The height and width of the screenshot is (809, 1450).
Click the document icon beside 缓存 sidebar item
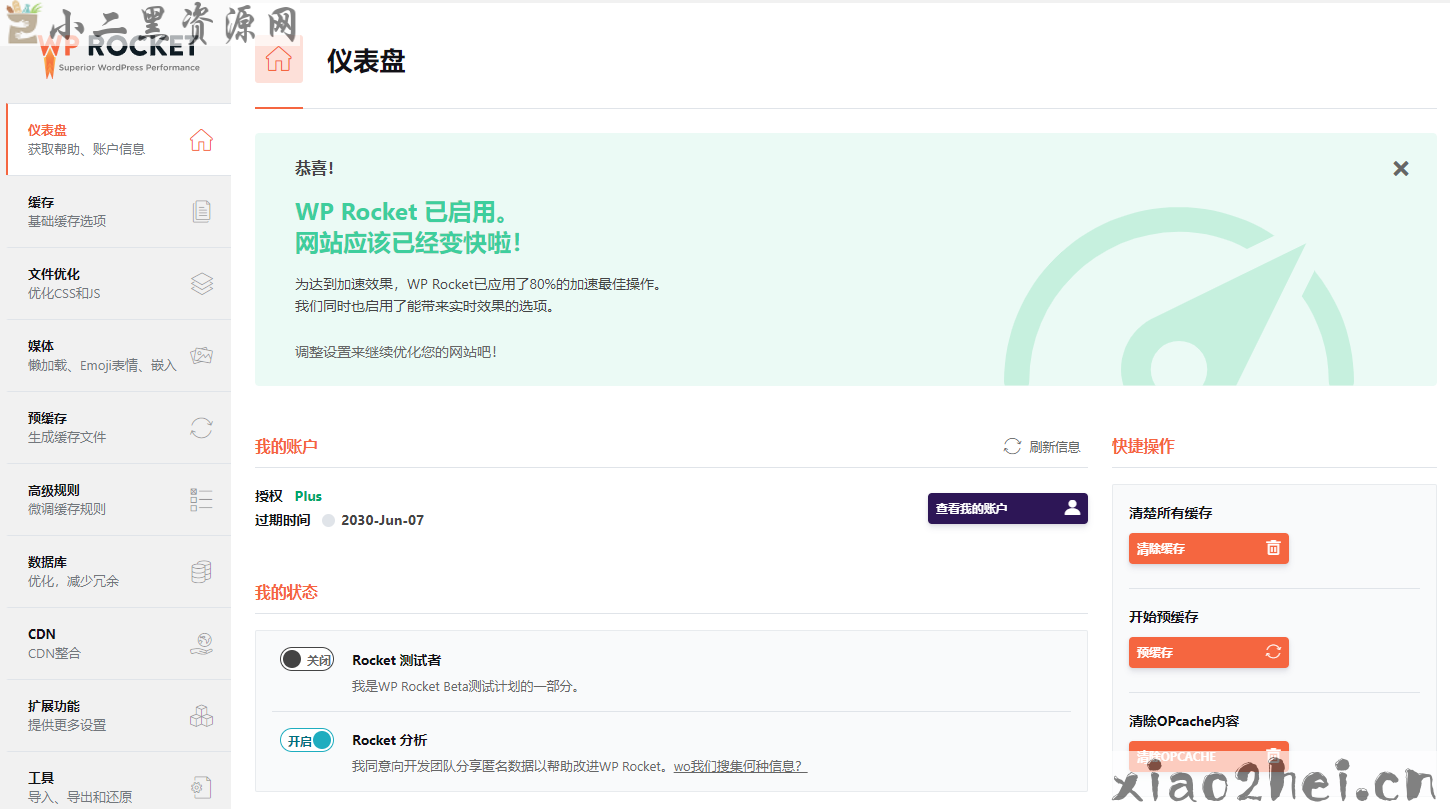201,212
